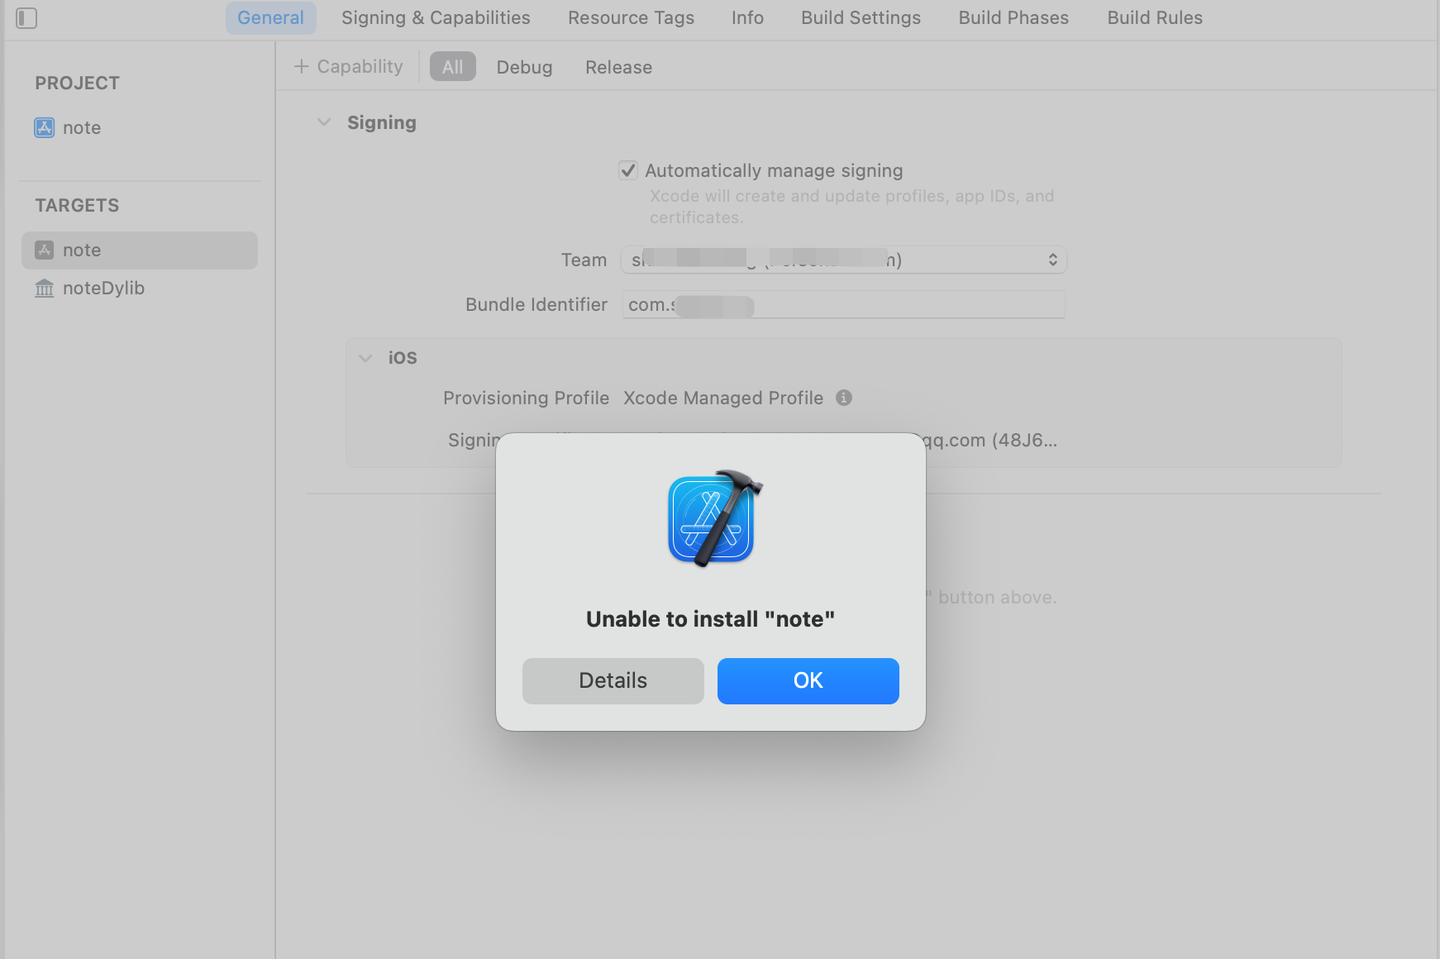Toggle the navigator sidebar visibility
The height and width of the screenshot is (959, 1440).
(26, 17)
